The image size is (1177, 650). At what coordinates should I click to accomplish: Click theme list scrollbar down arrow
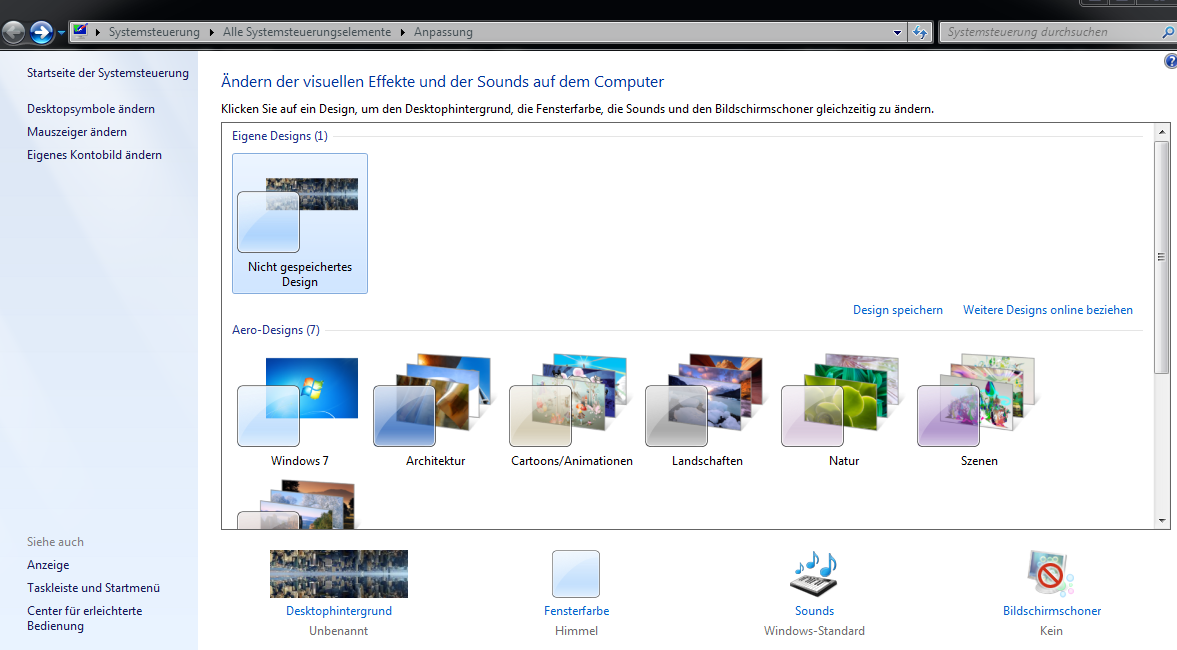tap(1162, 521)
